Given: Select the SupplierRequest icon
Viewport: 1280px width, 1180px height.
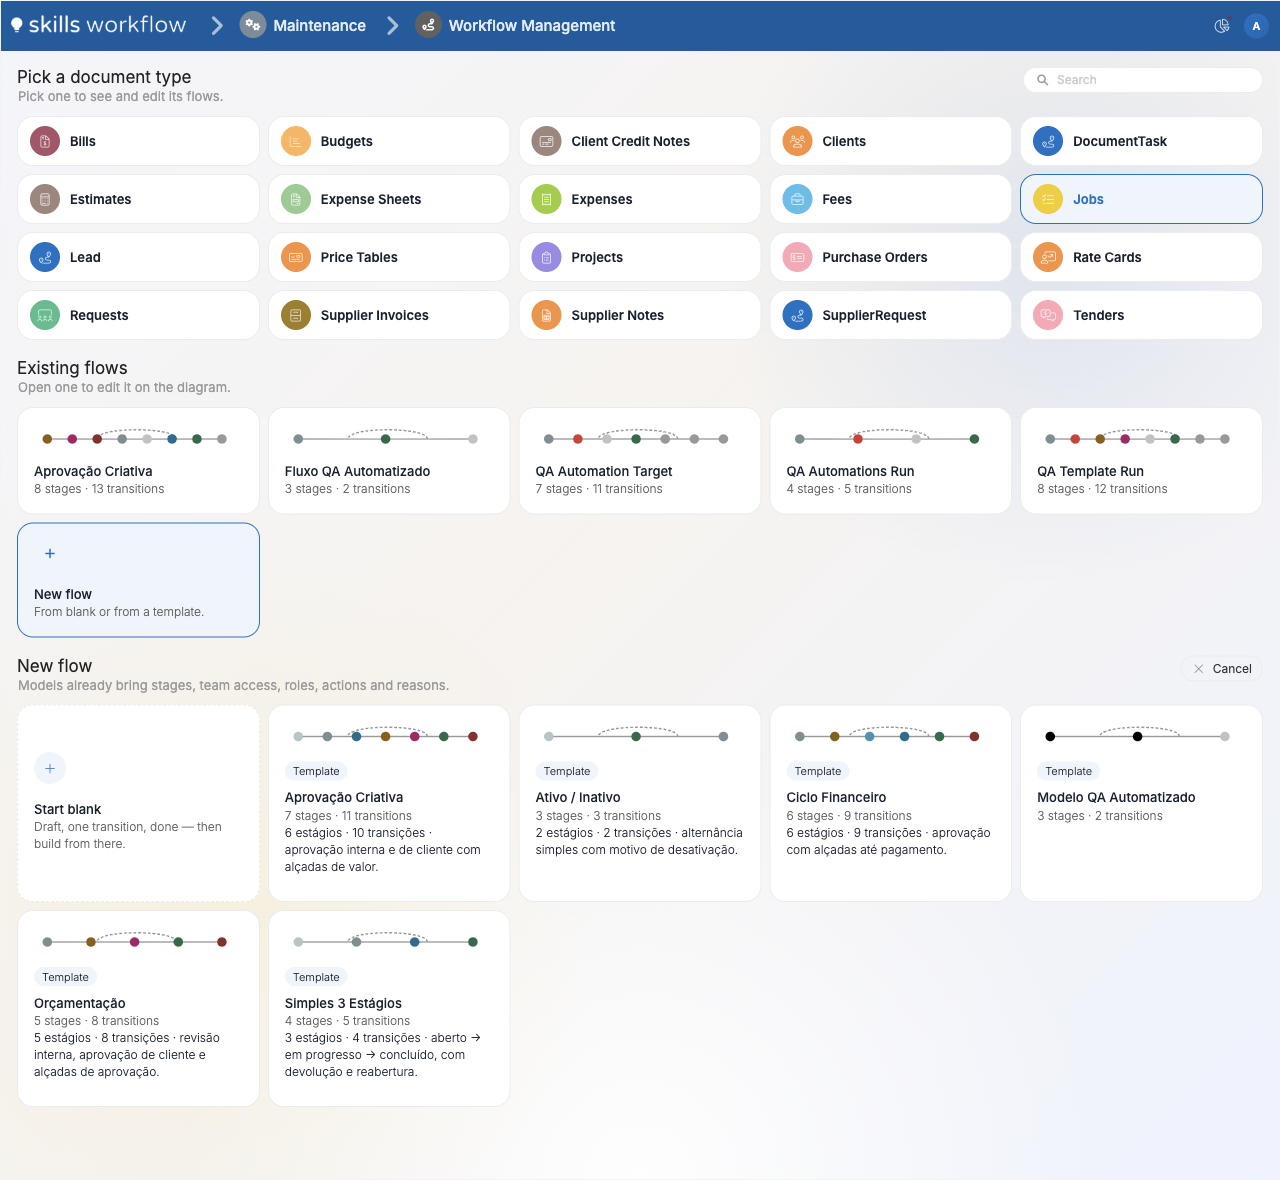Looking at the screenshot, I should point(797,315).
